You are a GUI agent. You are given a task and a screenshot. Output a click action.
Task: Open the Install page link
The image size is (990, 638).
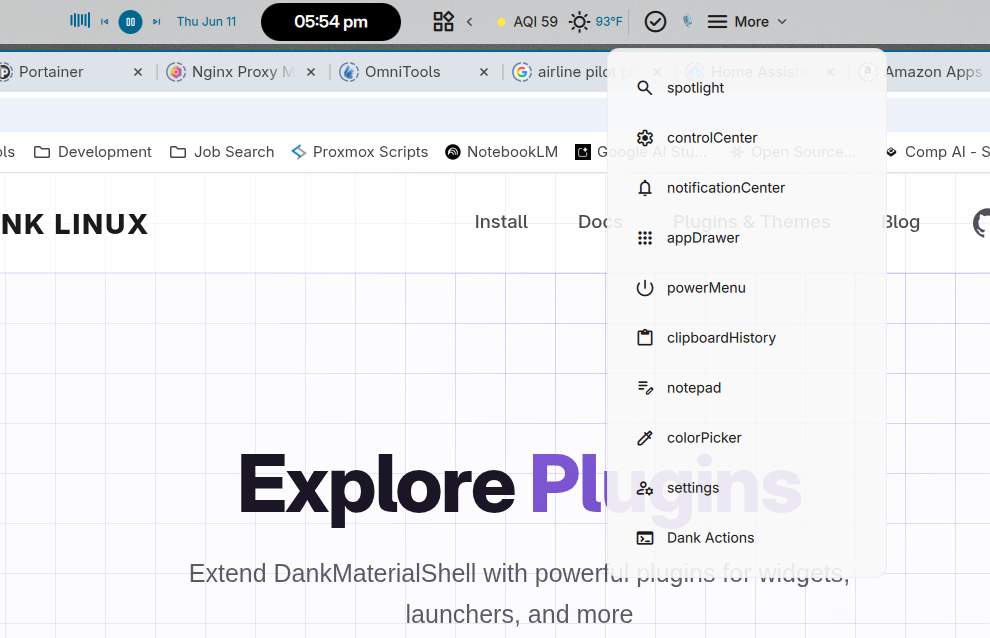point(501,222)
